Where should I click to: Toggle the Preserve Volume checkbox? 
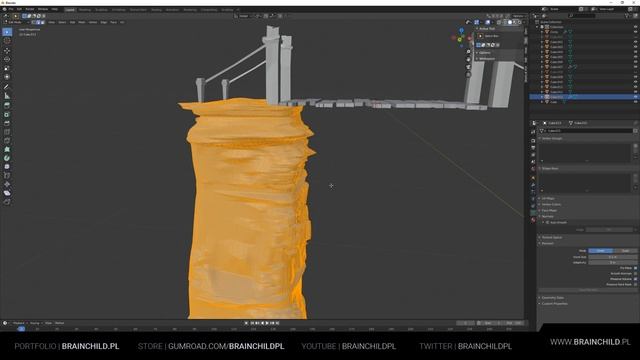(x=635, y=279)
